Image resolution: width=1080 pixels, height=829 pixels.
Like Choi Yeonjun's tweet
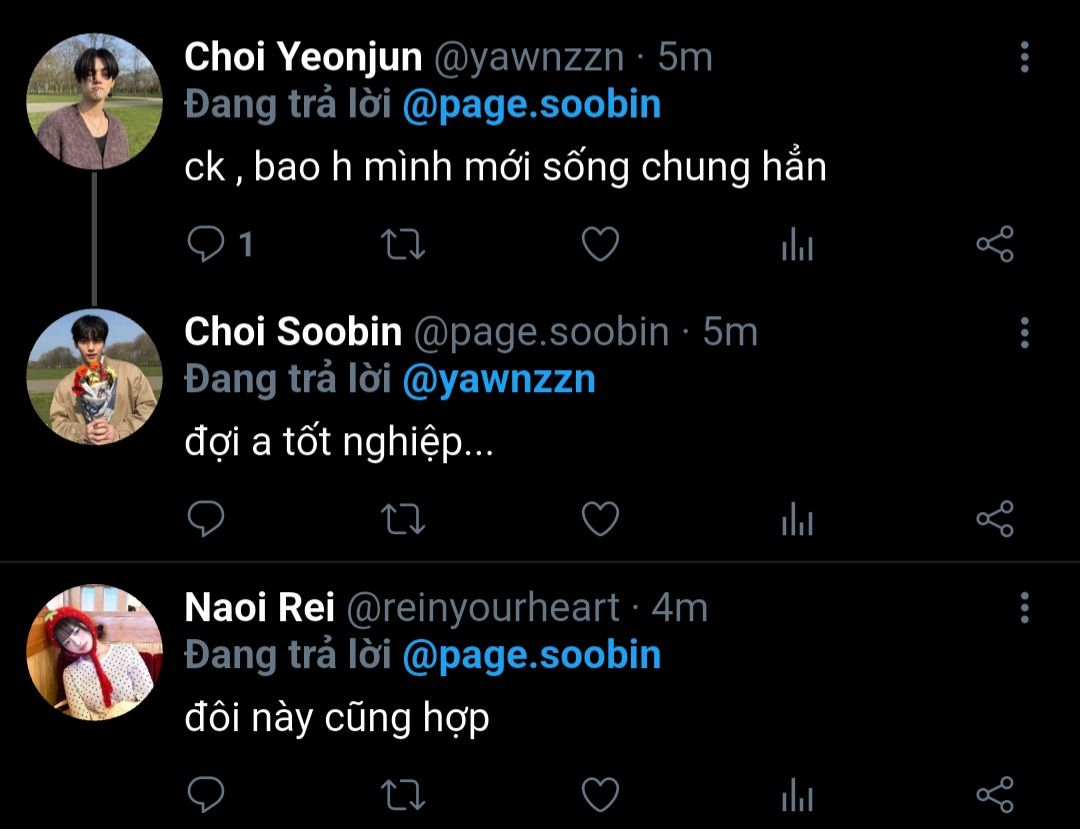coord(600,244)
